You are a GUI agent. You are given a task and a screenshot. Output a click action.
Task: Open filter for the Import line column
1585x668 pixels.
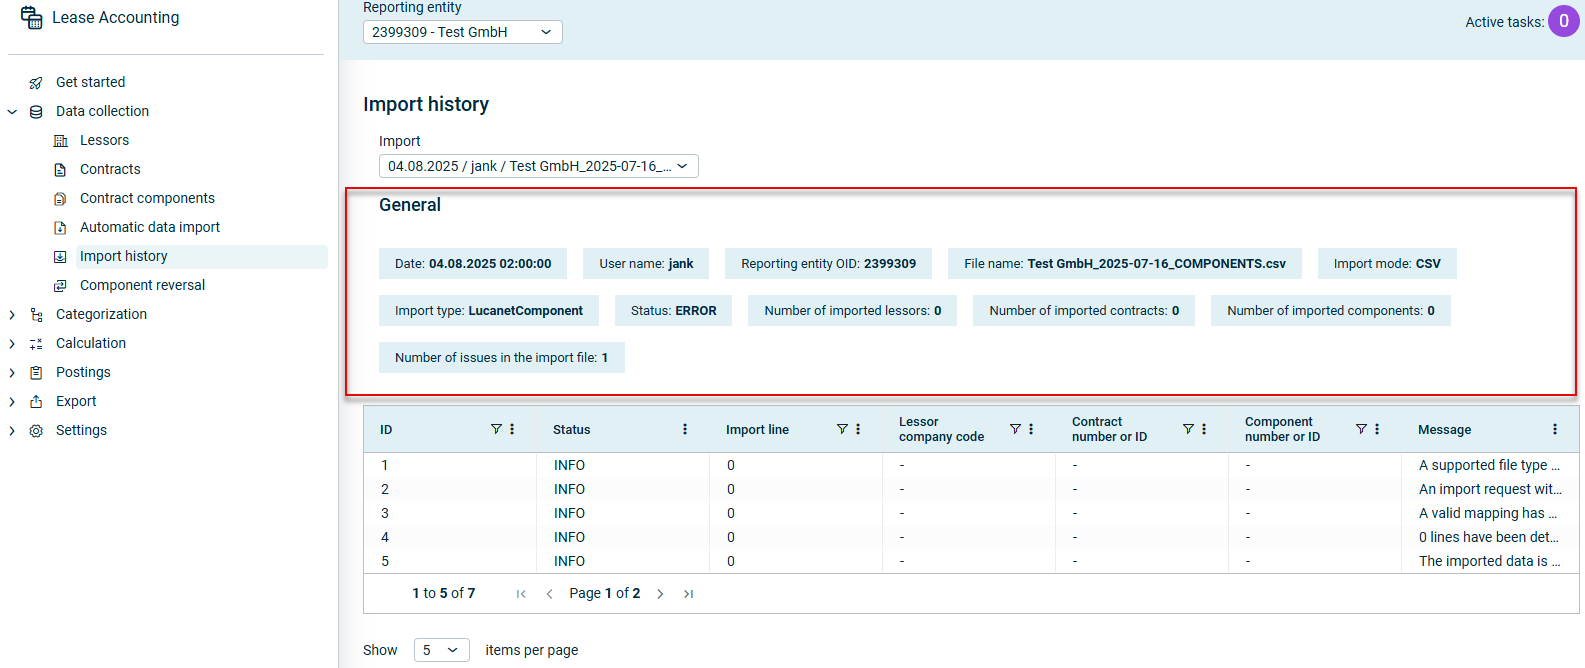[842, 429]
